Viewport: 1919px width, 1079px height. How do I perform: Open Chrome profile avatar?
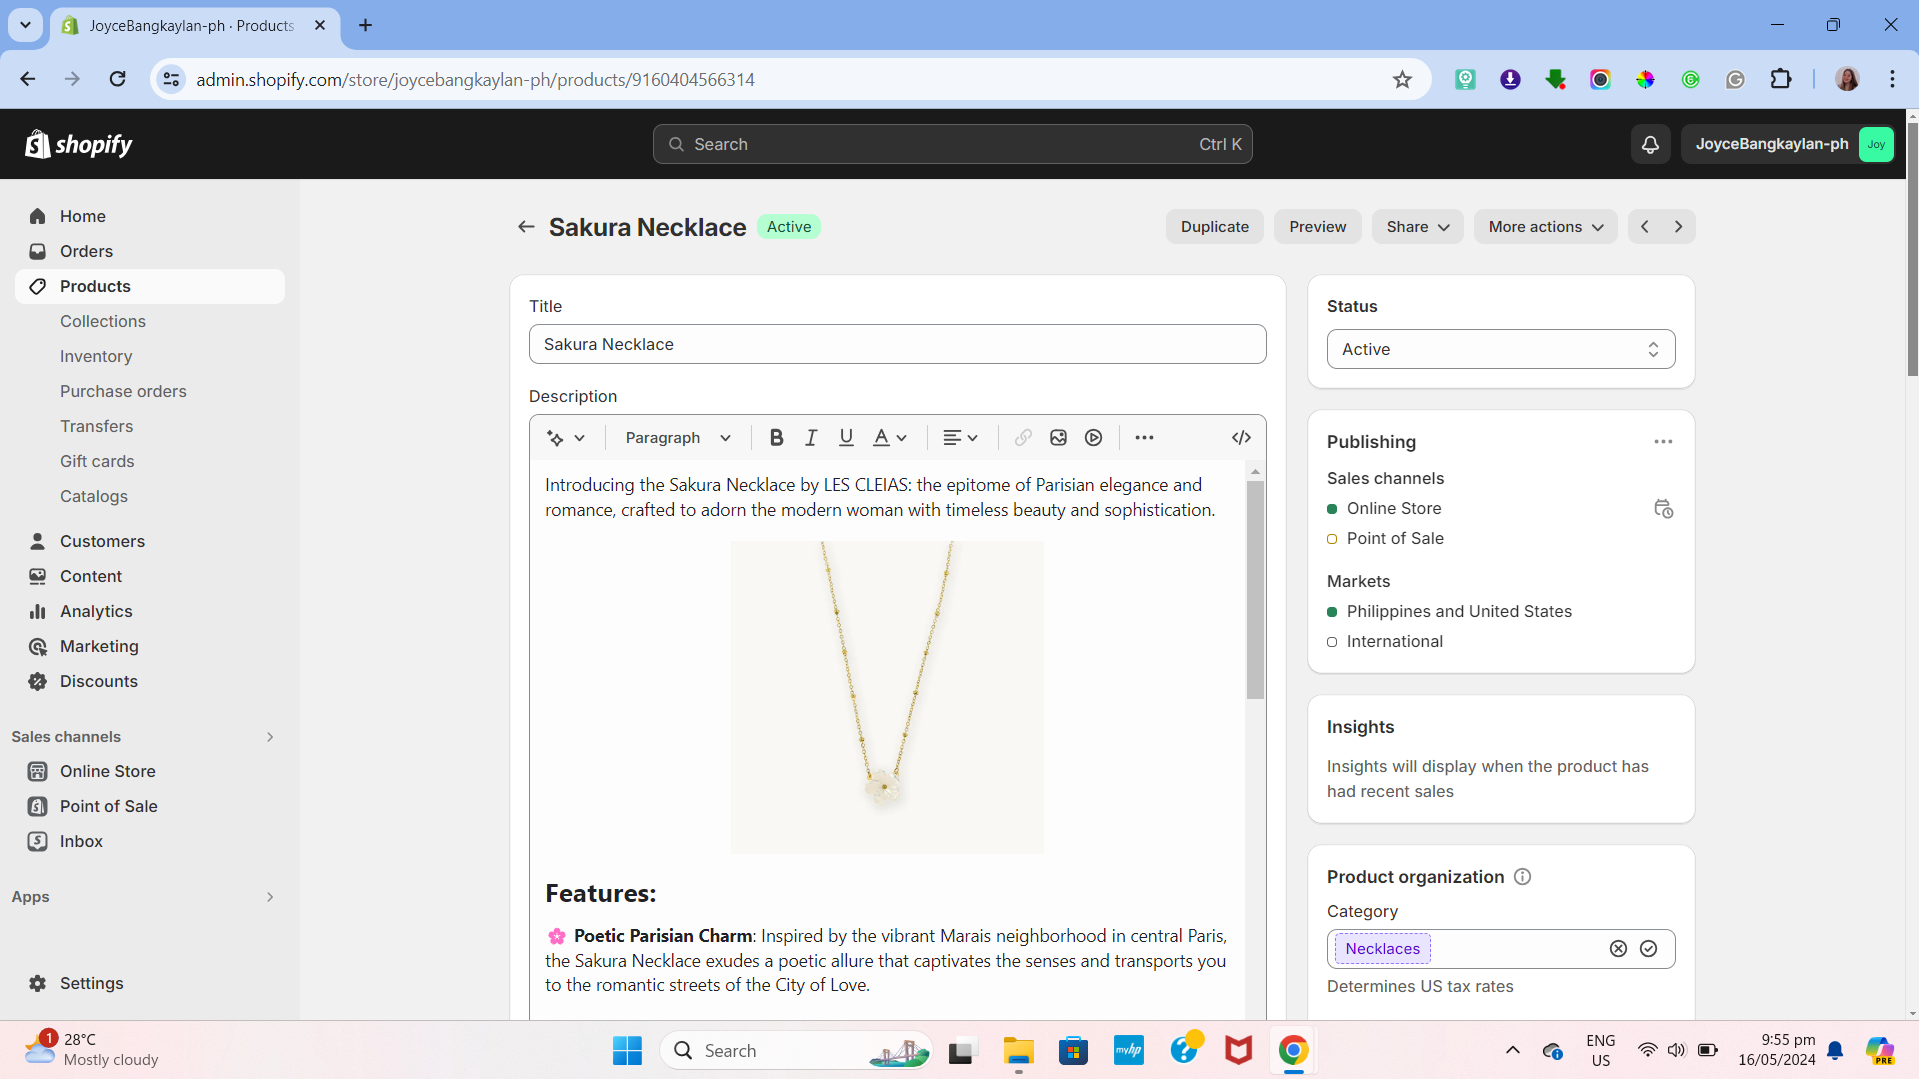pyautogui.click(x=1847, y=80)
